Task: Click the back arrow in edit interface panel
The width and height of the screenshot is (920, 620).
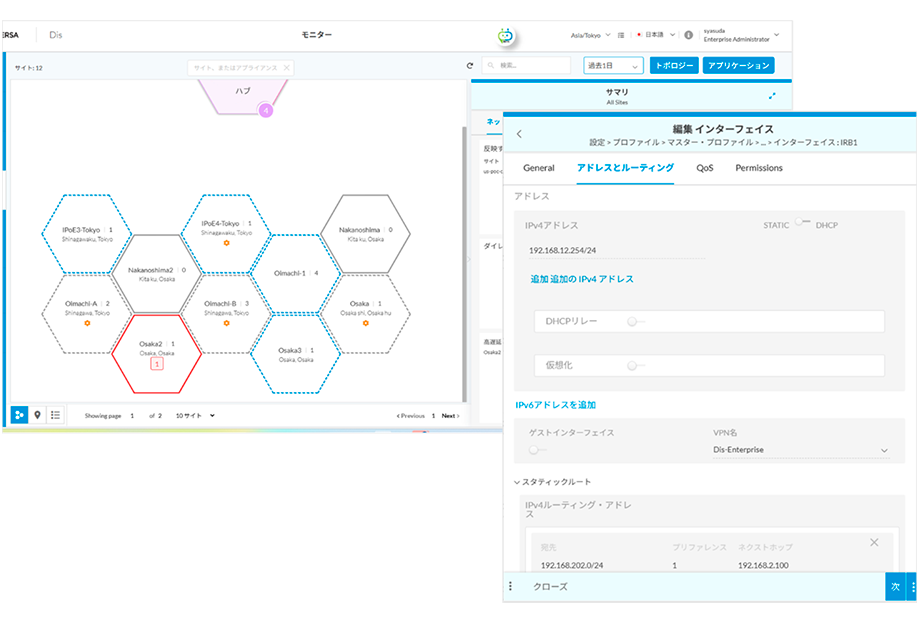Action: tap(519, 134)
